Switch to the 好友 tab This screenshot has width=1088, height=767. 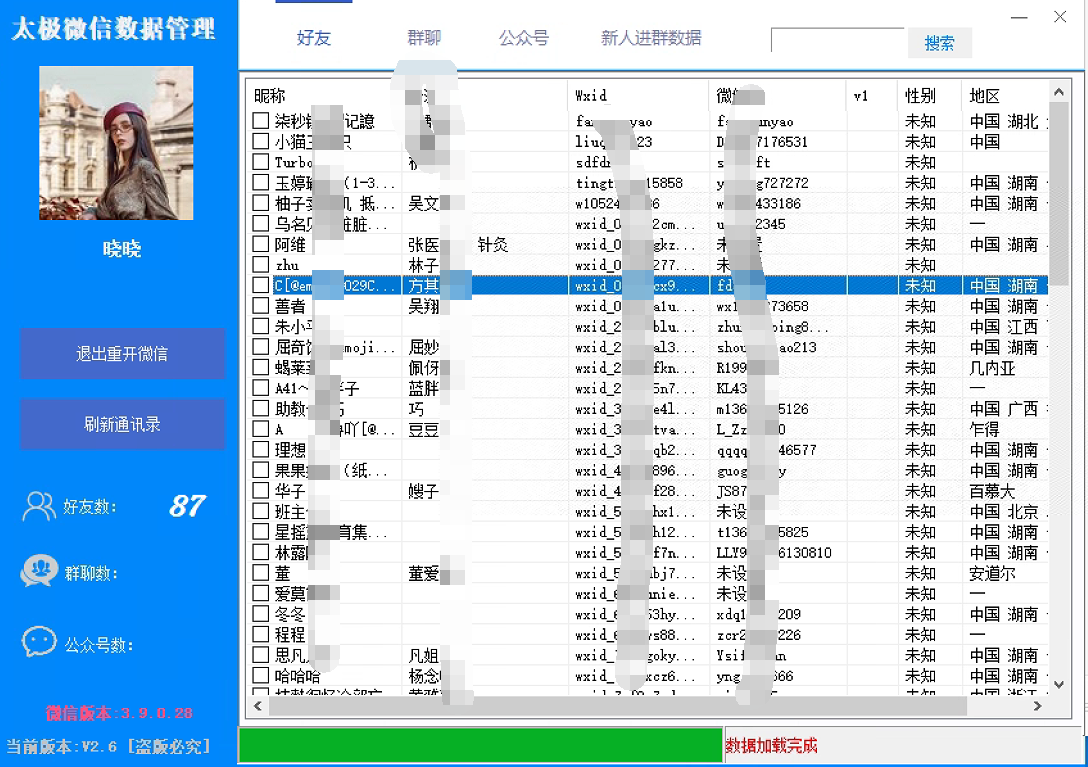coord(314,36)
